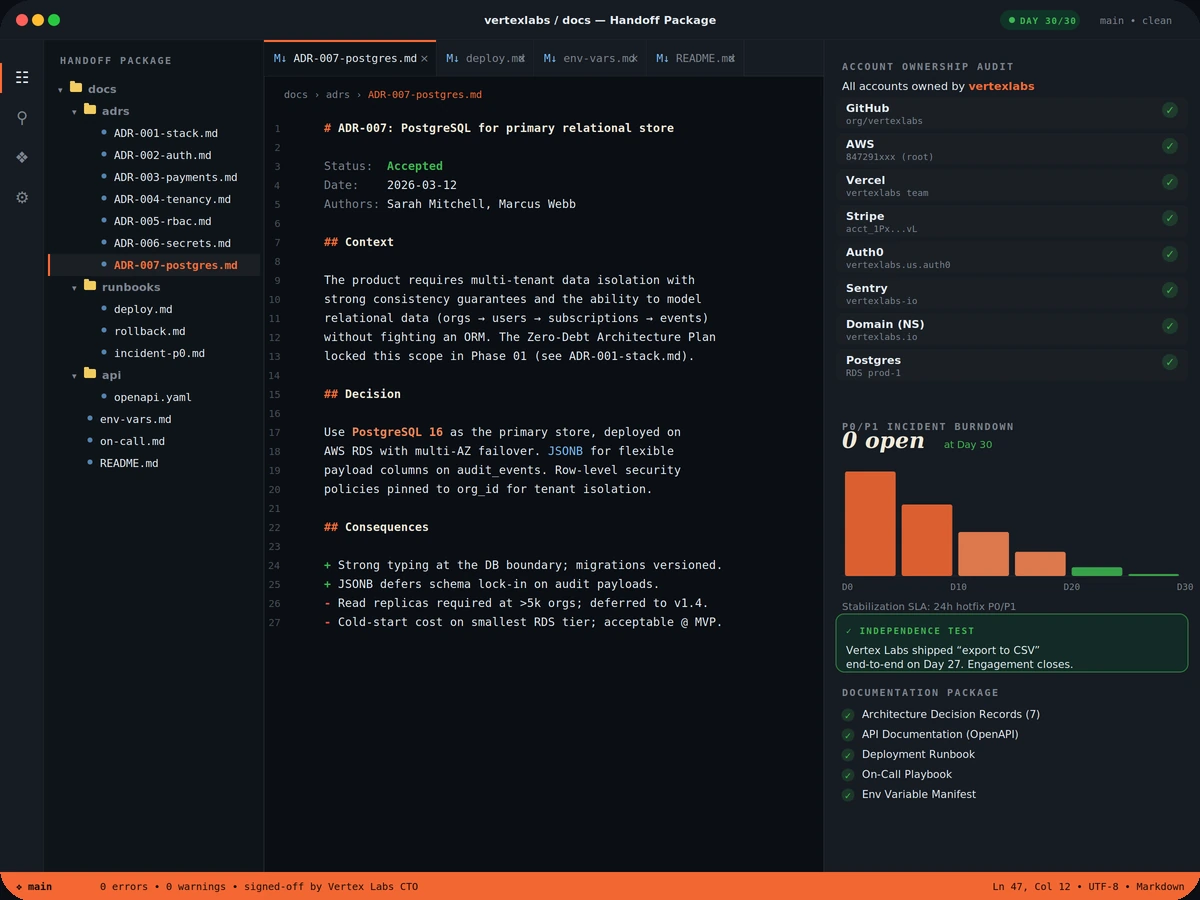Open openapi.yaml in api folder
Image resolution: width=1200 pixels, height=900 pixels.
154,397
